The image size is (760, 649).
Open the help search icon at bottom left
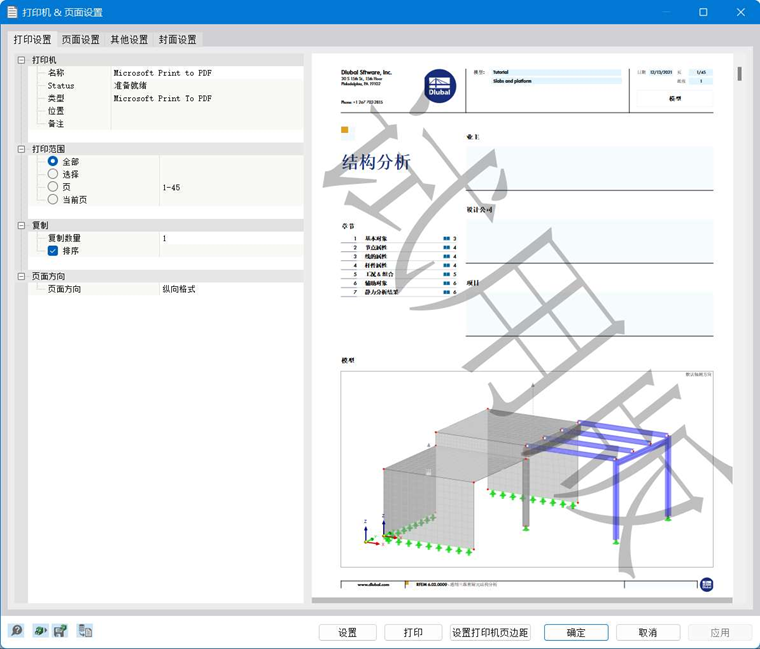(16, 631)
